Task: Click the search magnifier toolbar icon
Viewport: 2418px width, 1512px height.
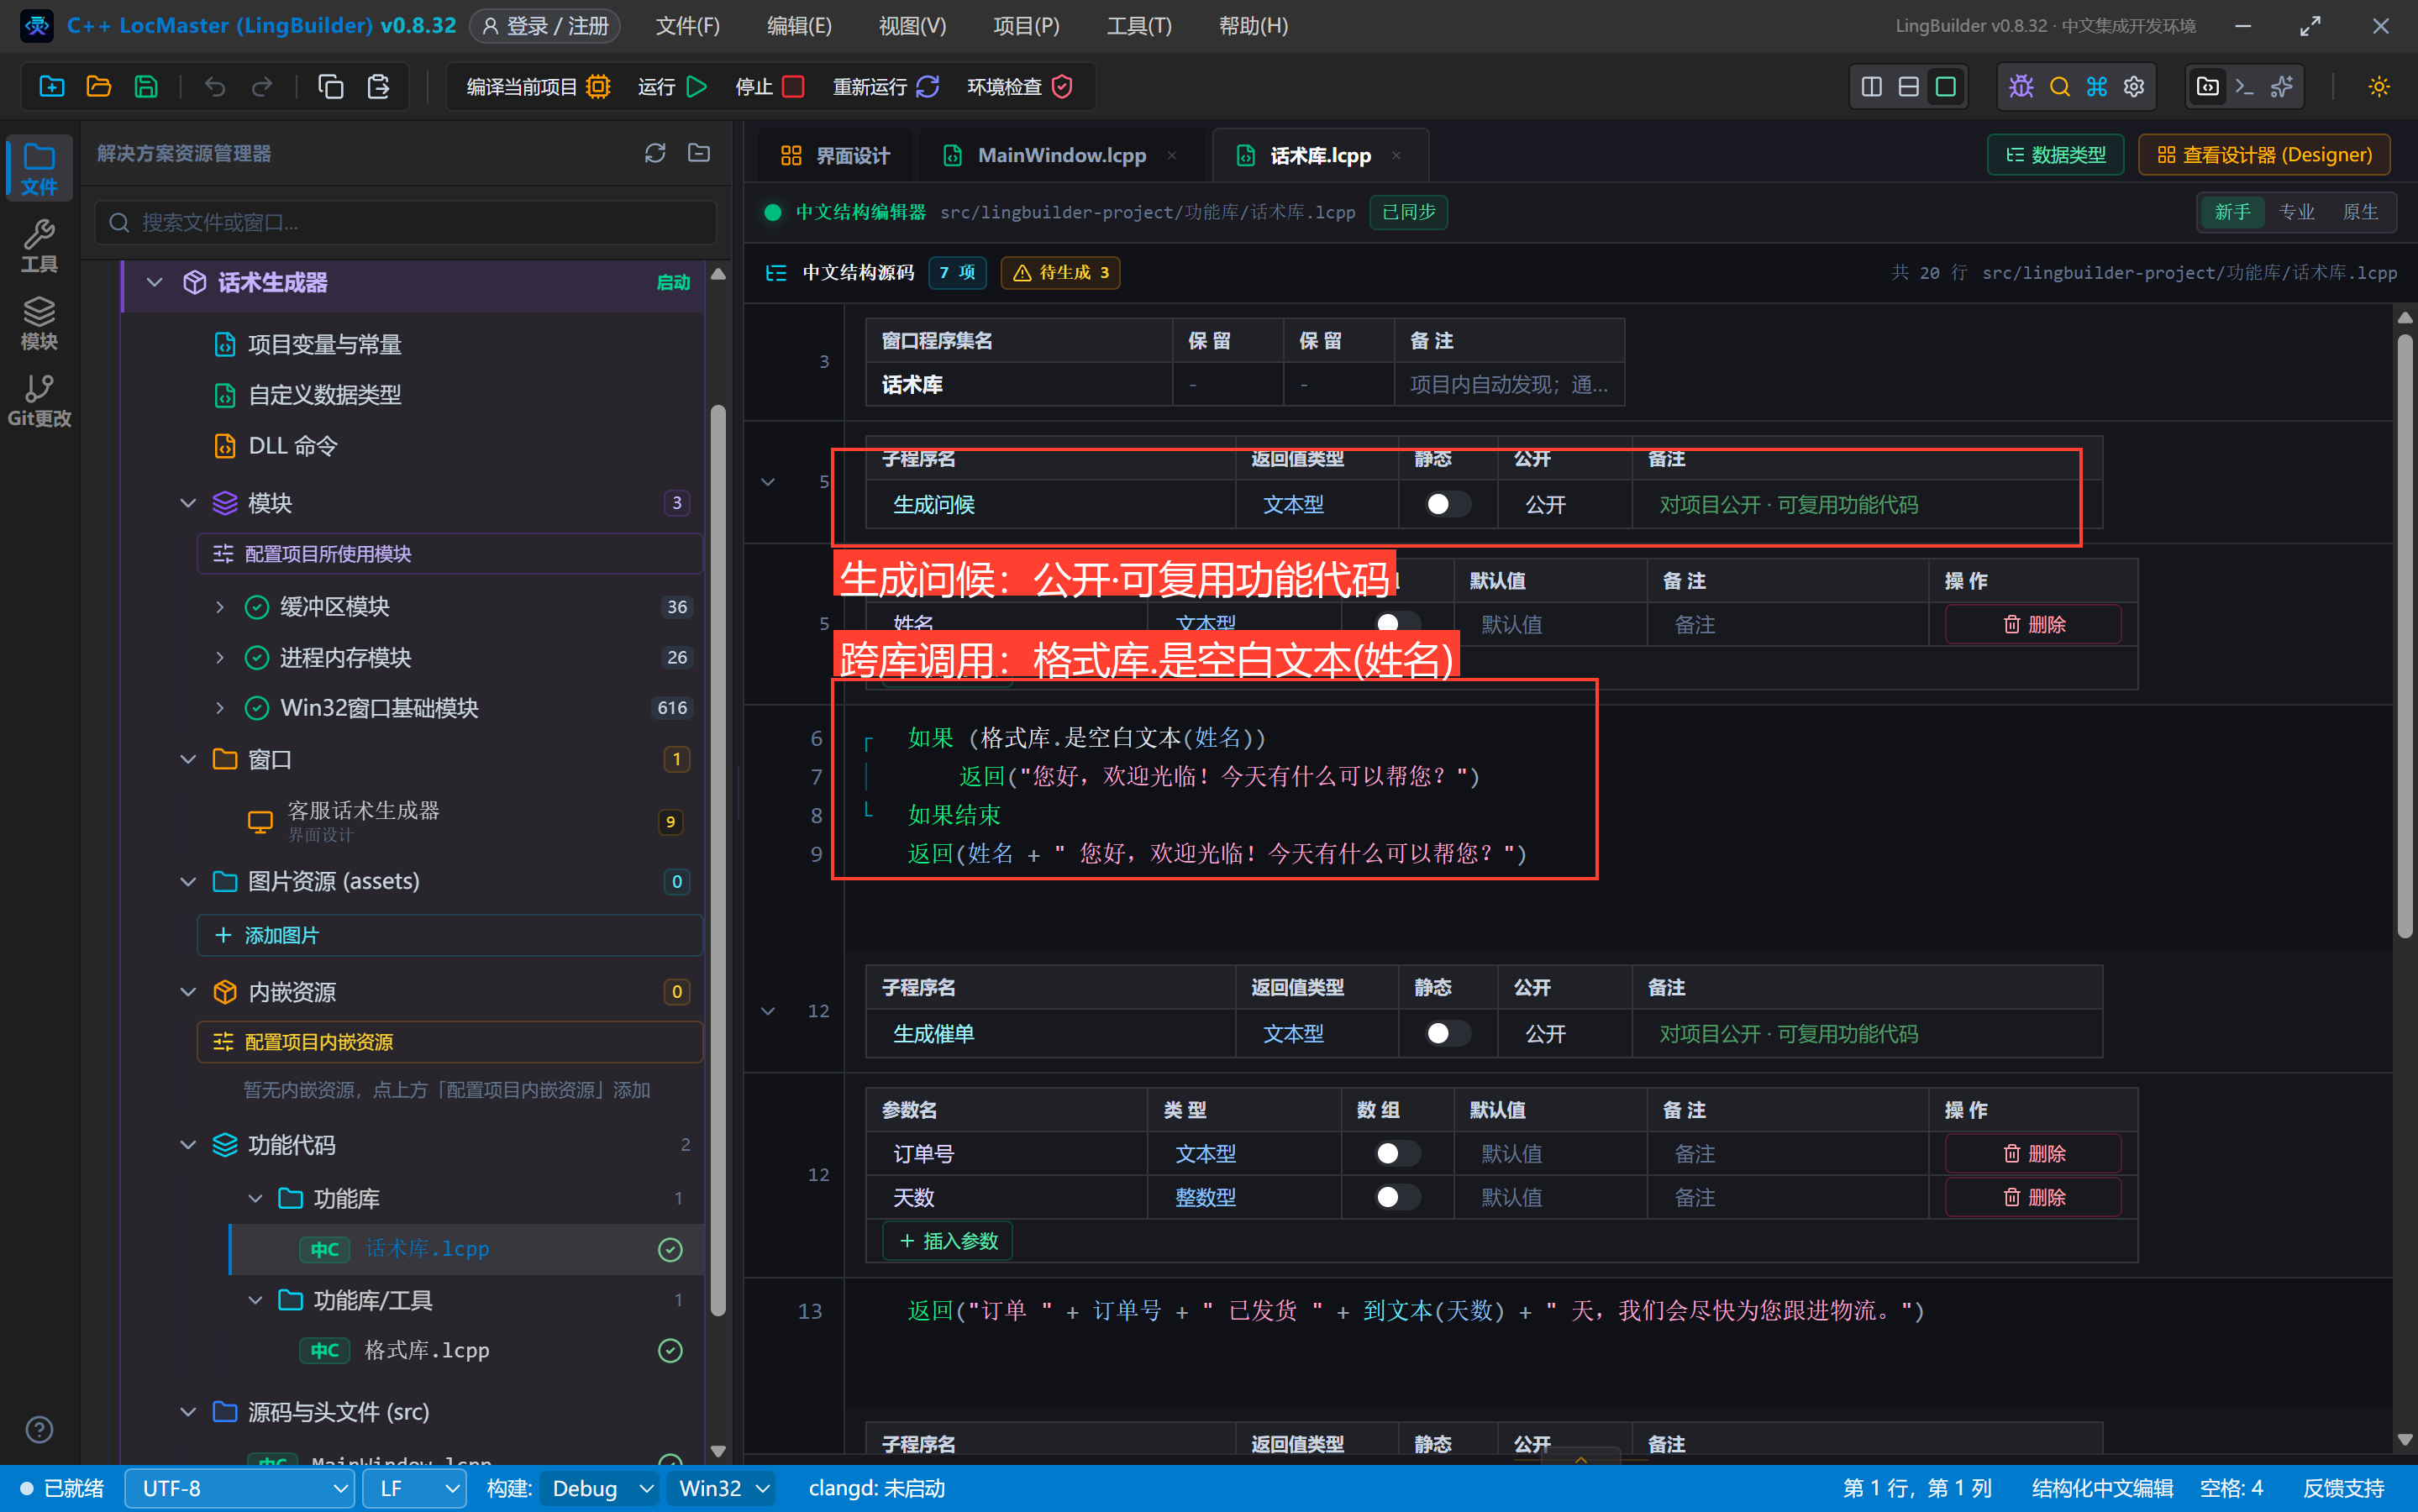Action: coord(2059,87)
